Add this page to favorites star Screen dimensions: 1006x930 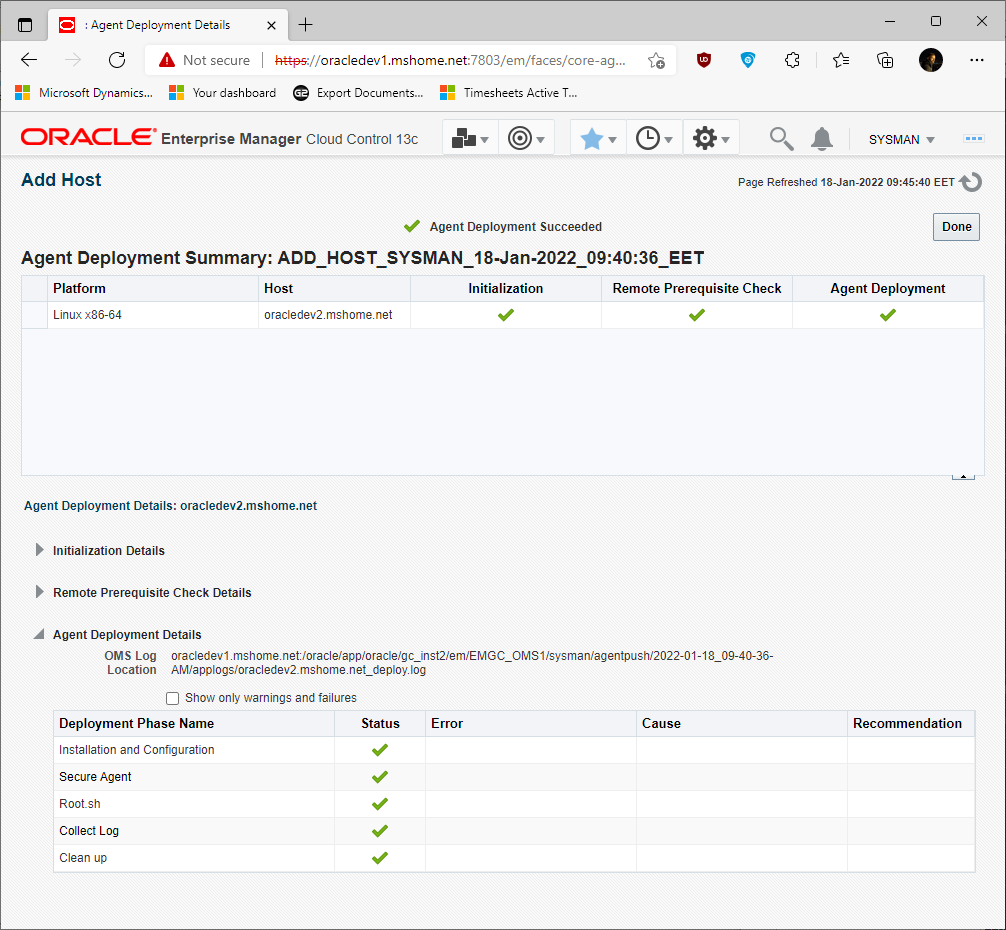(656, 60)
